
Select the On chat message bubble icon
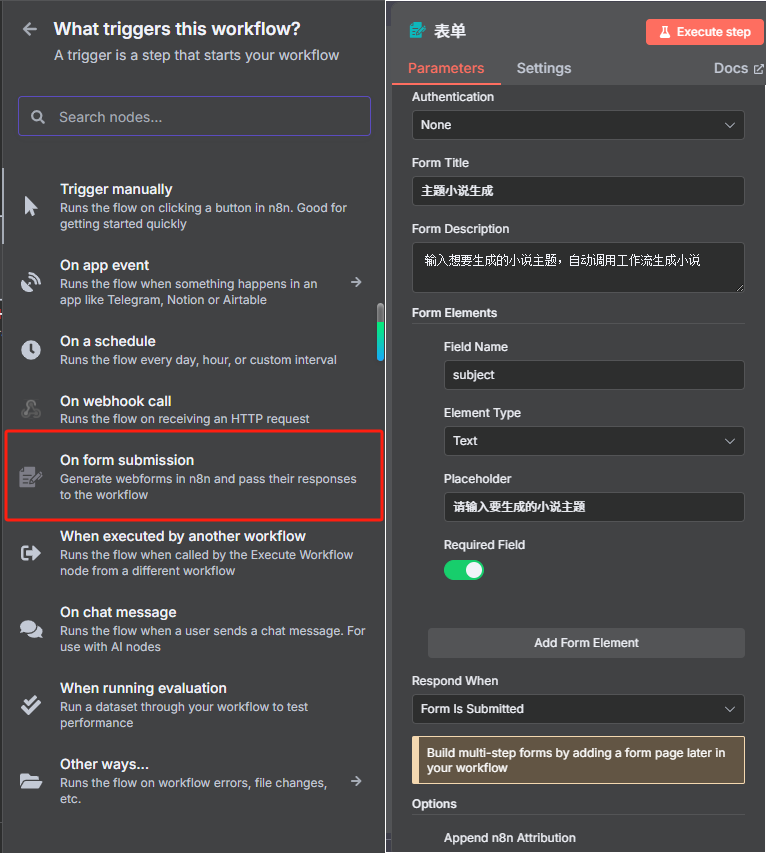click(31, 629)
